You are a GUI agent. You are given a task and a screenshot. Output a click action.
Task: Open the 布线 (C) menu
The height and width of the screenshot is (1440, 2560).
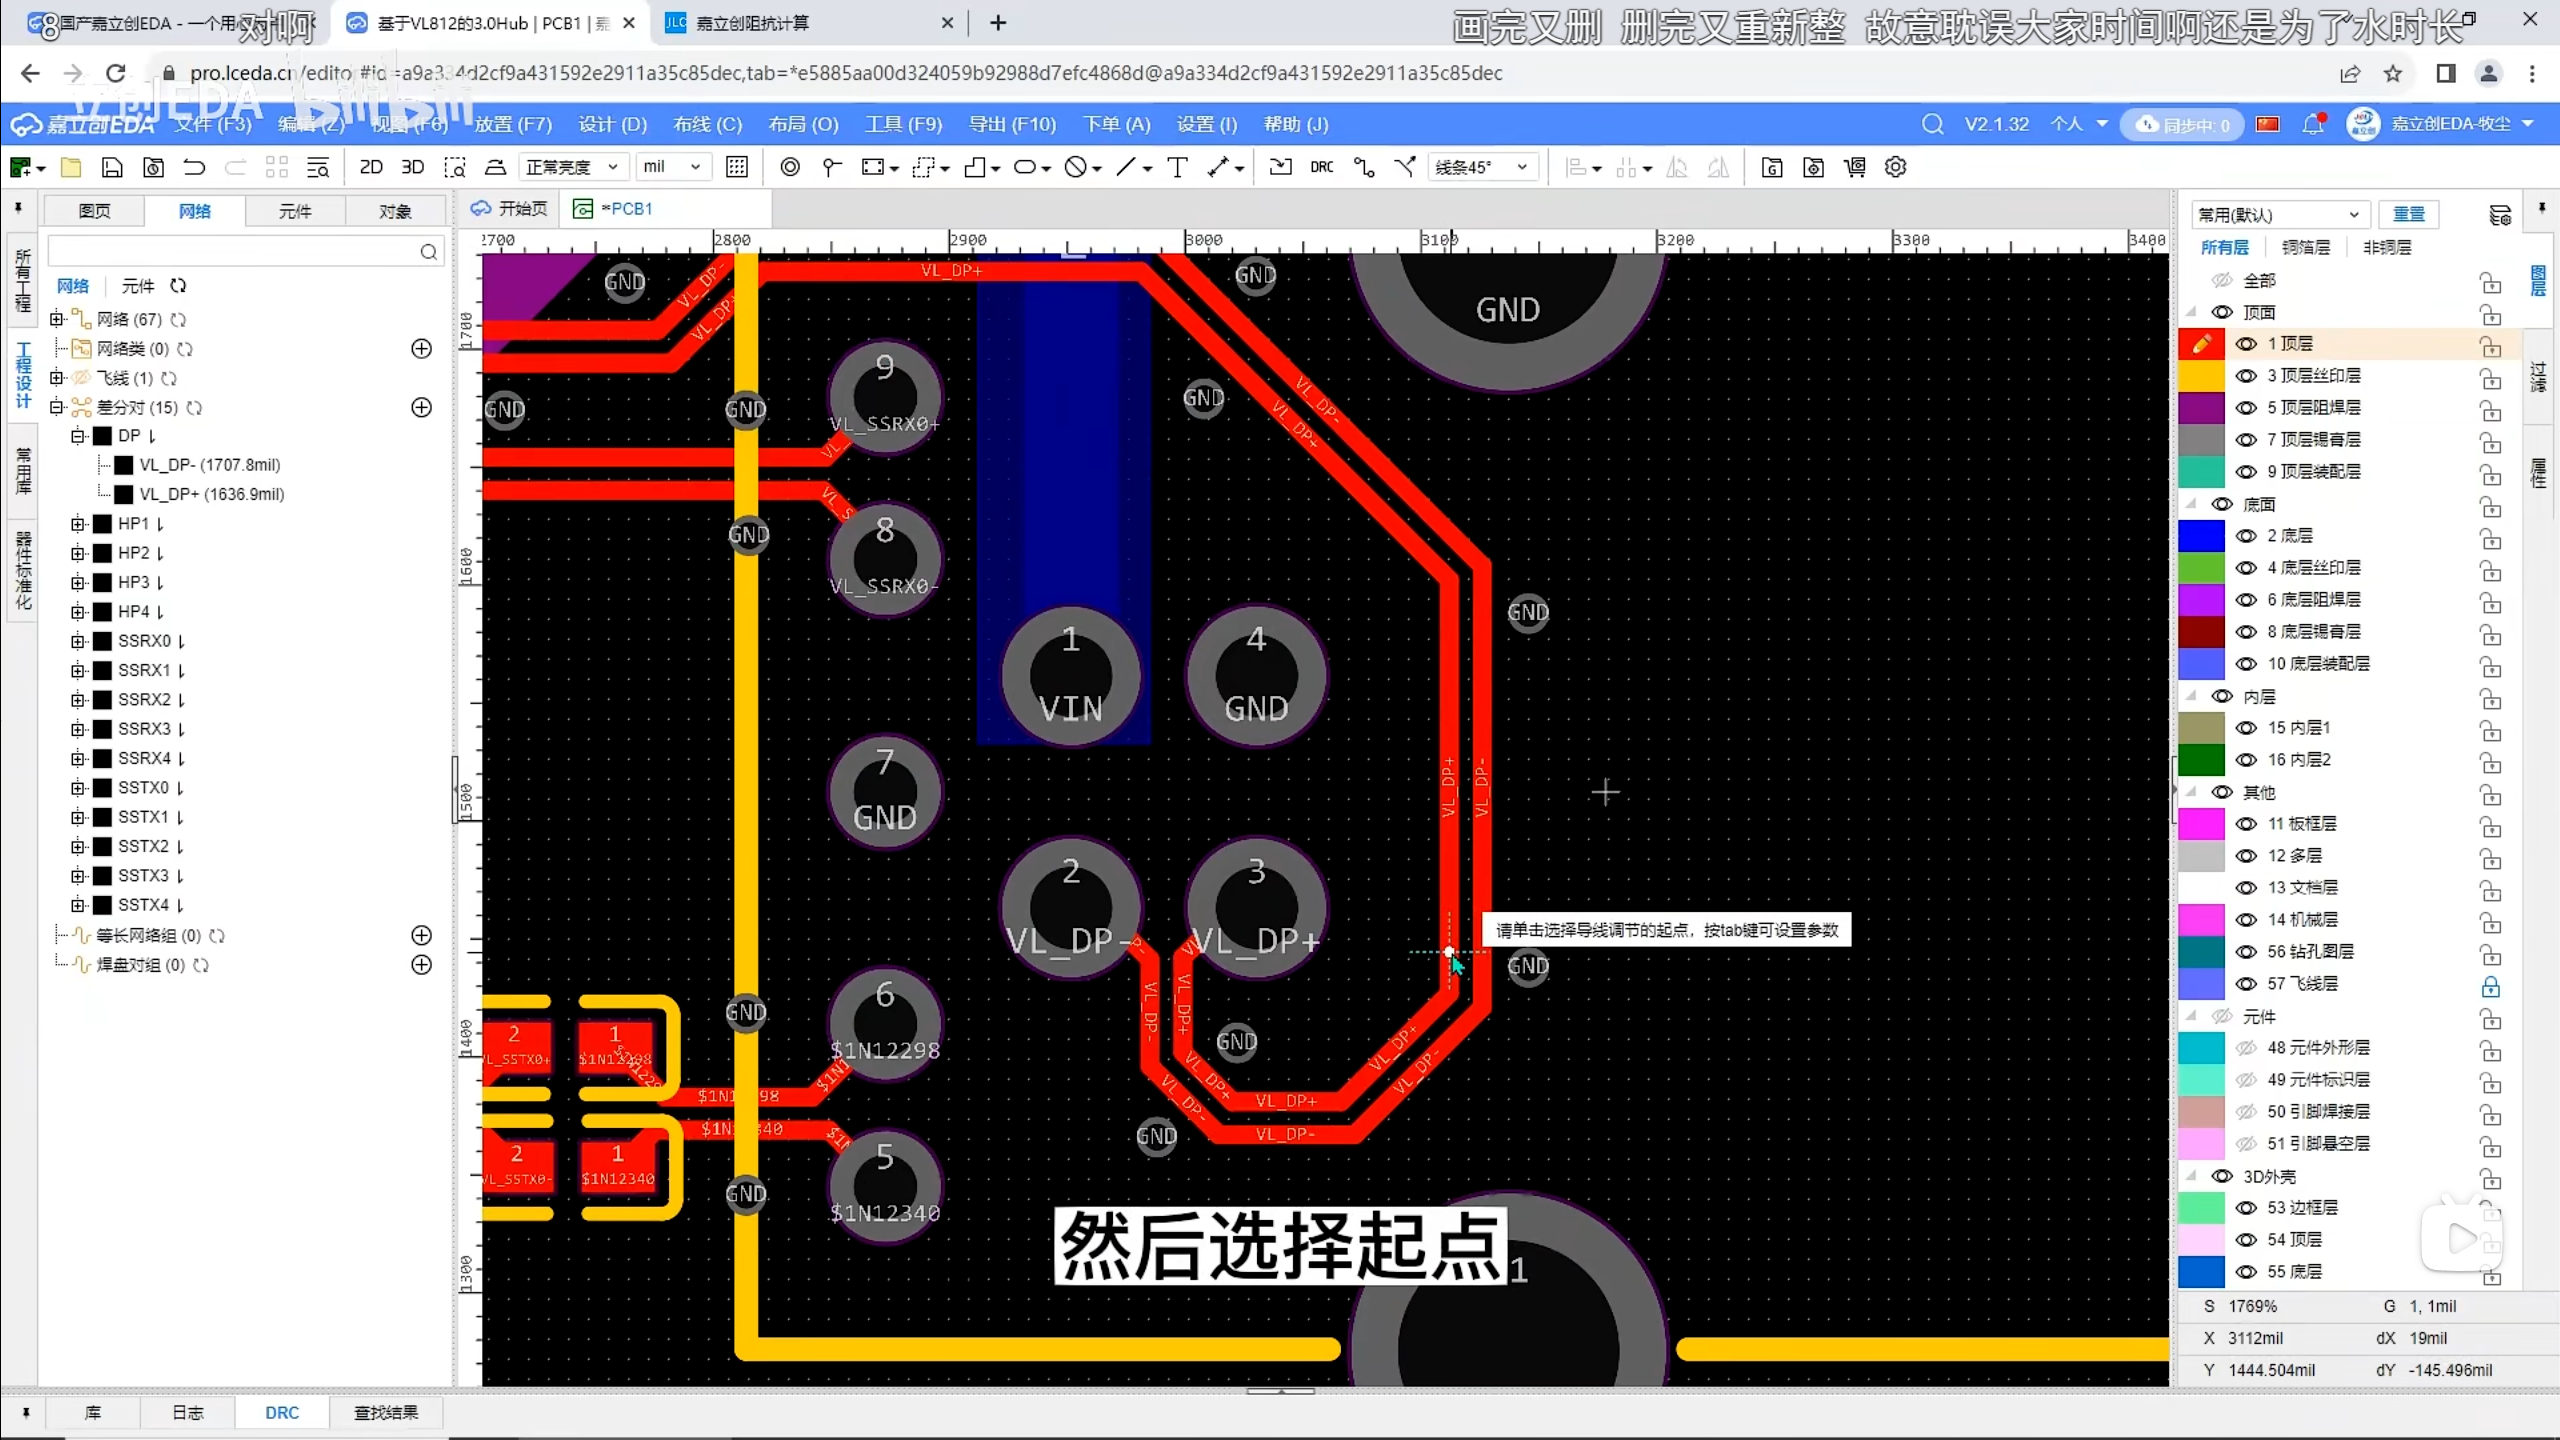(707, 124)
